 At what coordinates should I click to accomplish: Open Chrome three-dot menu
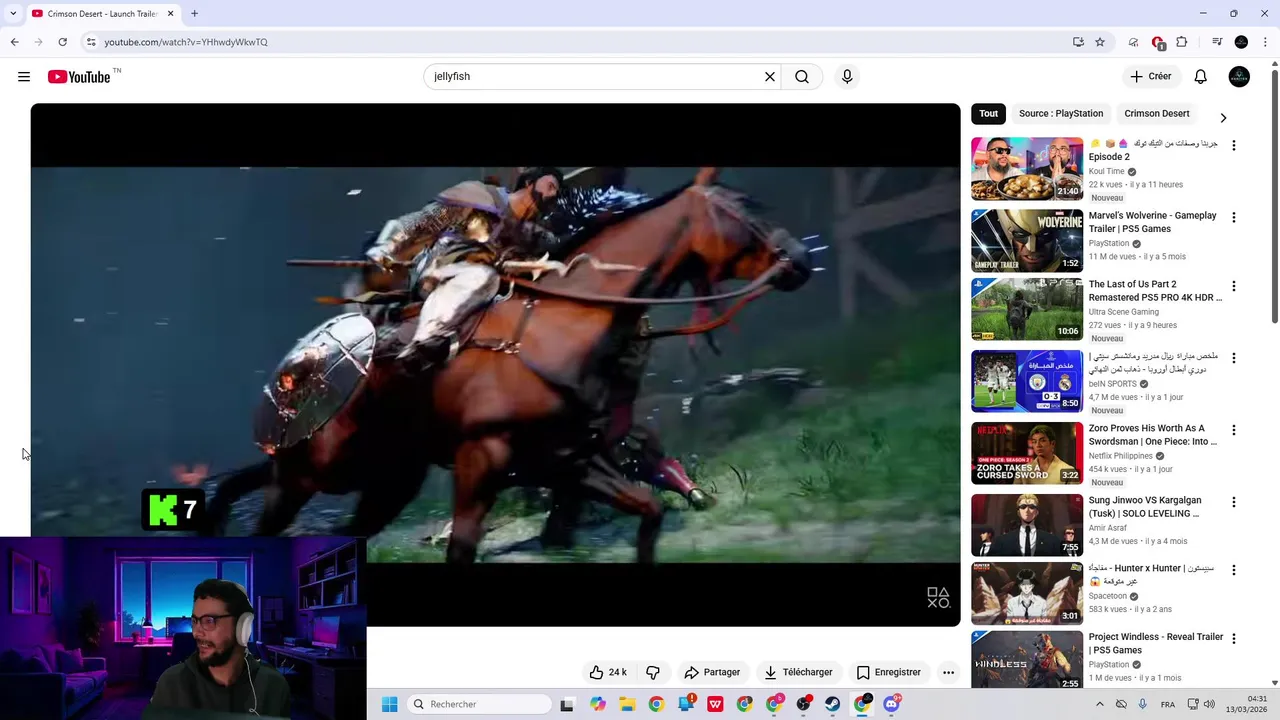click(1265, 42)
